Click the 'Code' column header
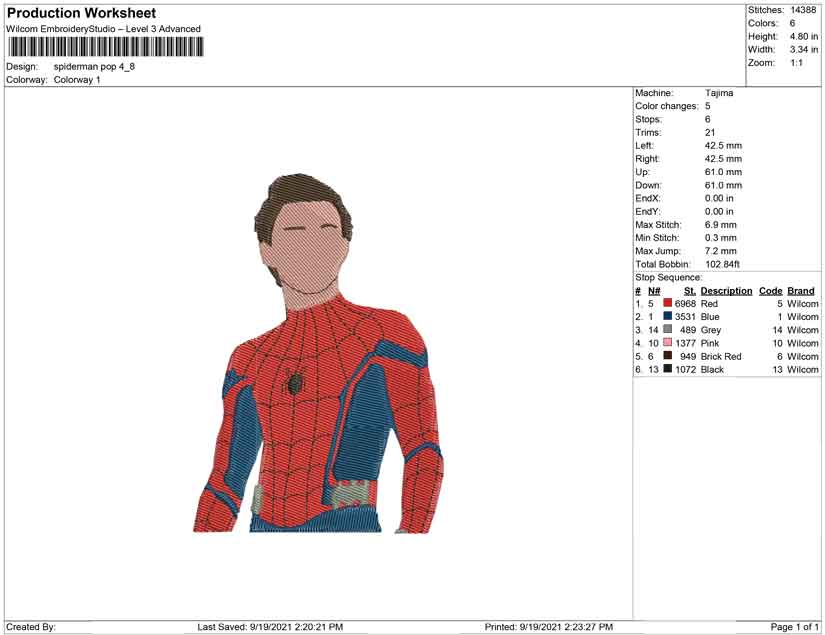This screenshot has height=635, width=825. click(771, 291)
